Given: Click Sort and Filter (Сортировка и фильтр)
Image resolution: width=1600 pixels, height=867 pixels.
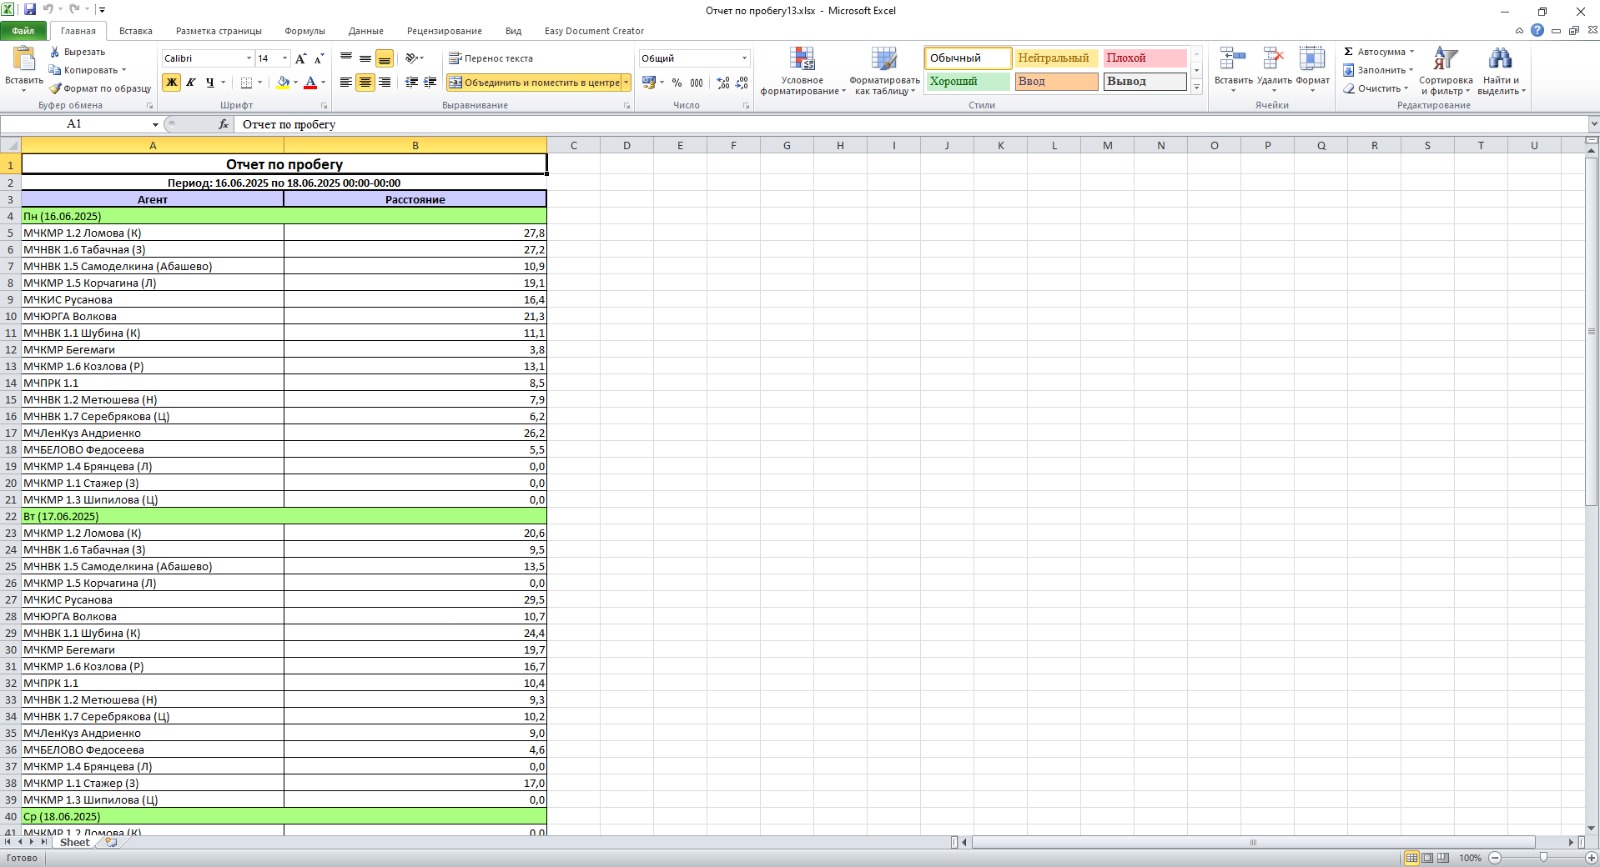Looking at the screenshot, I should tap(1445, 70).
